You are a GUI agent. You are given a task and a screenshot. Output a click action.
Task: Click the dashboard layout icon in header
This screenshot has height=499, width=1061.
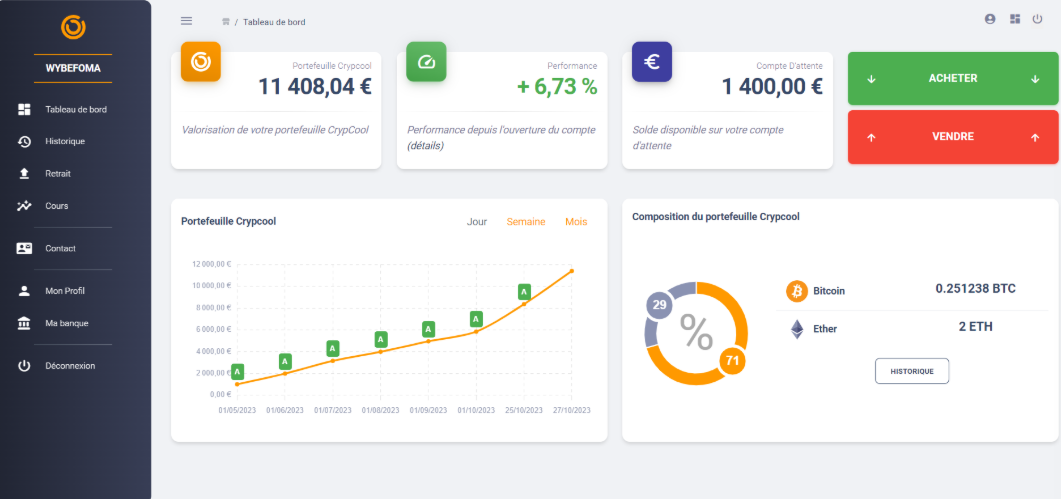click(1015, 19)
